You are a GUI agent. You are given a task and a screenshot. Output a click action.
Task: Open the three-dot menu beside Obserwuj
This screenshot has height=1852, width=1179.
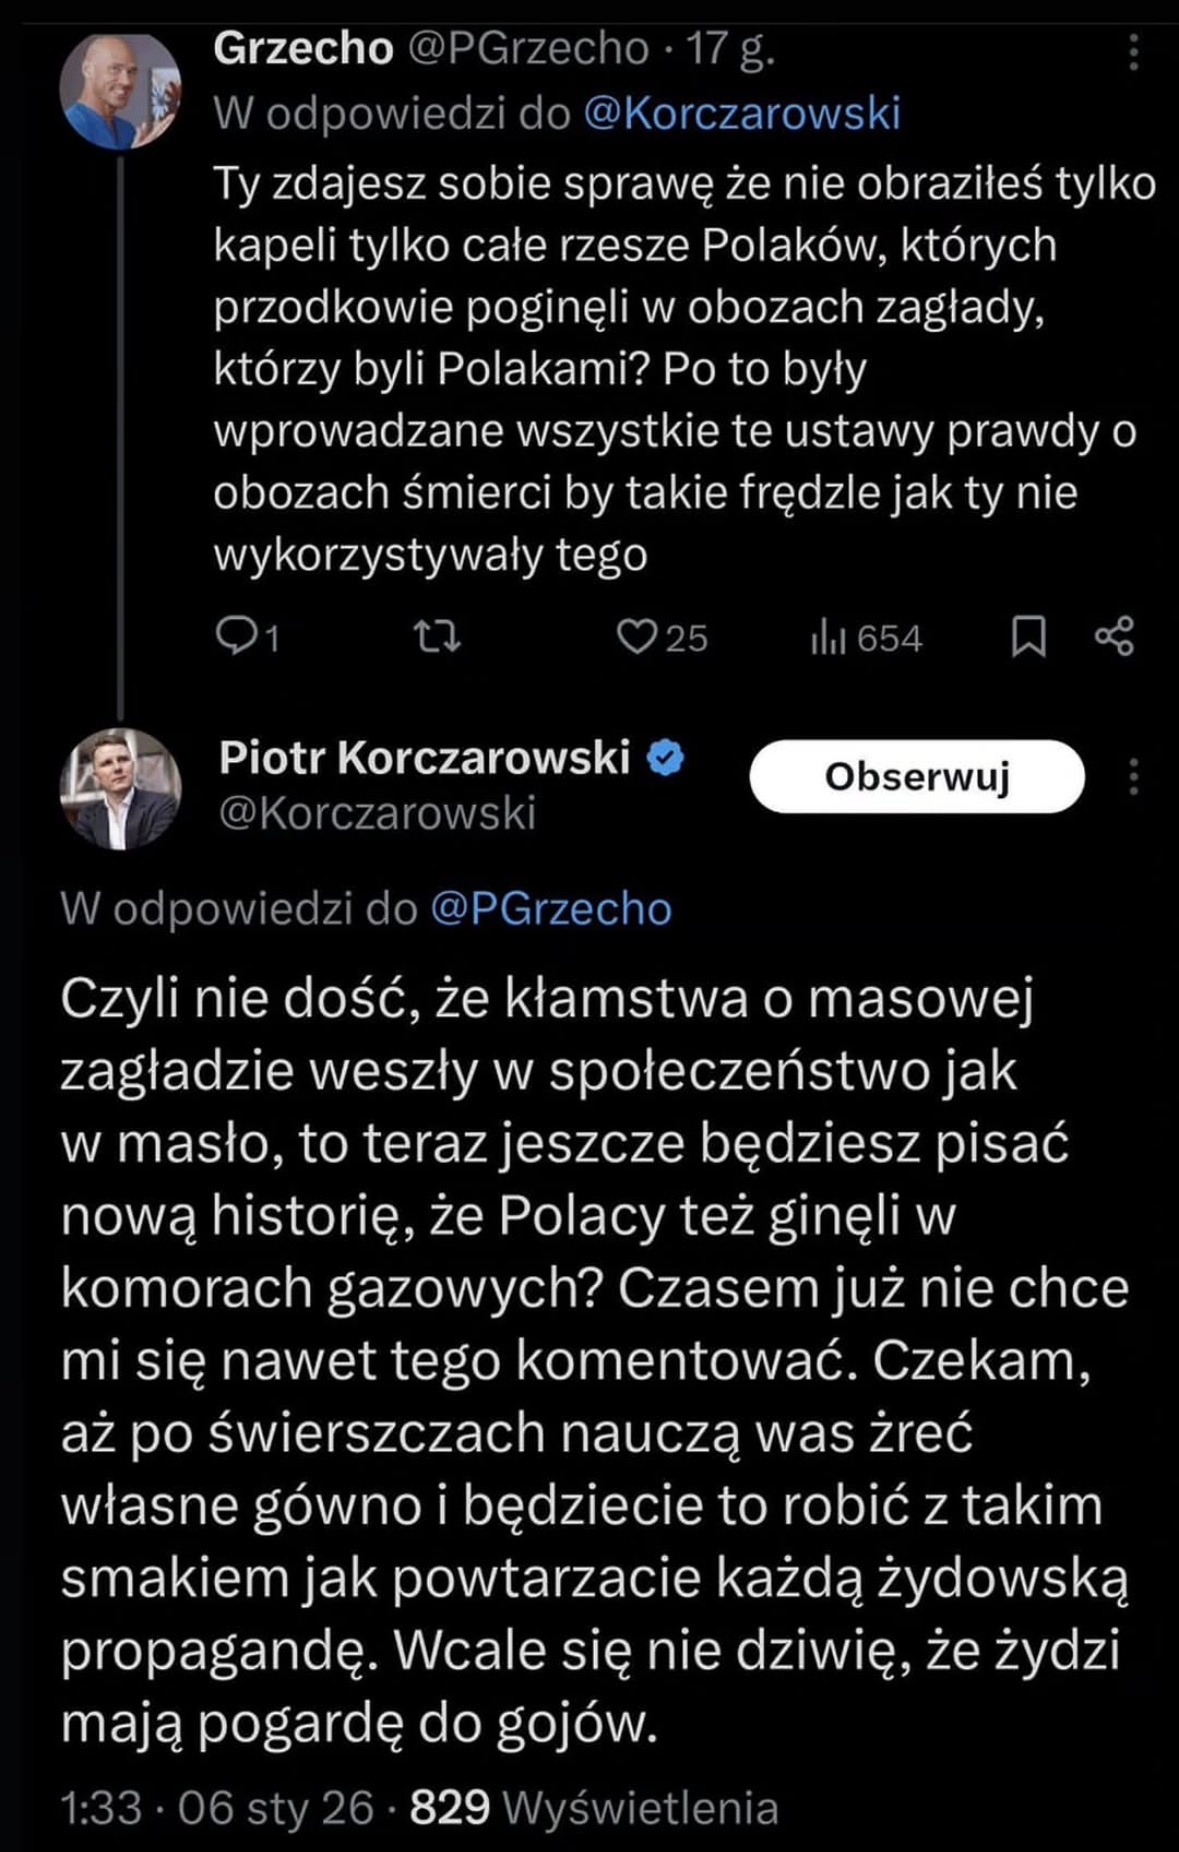tap(1133, 776)
